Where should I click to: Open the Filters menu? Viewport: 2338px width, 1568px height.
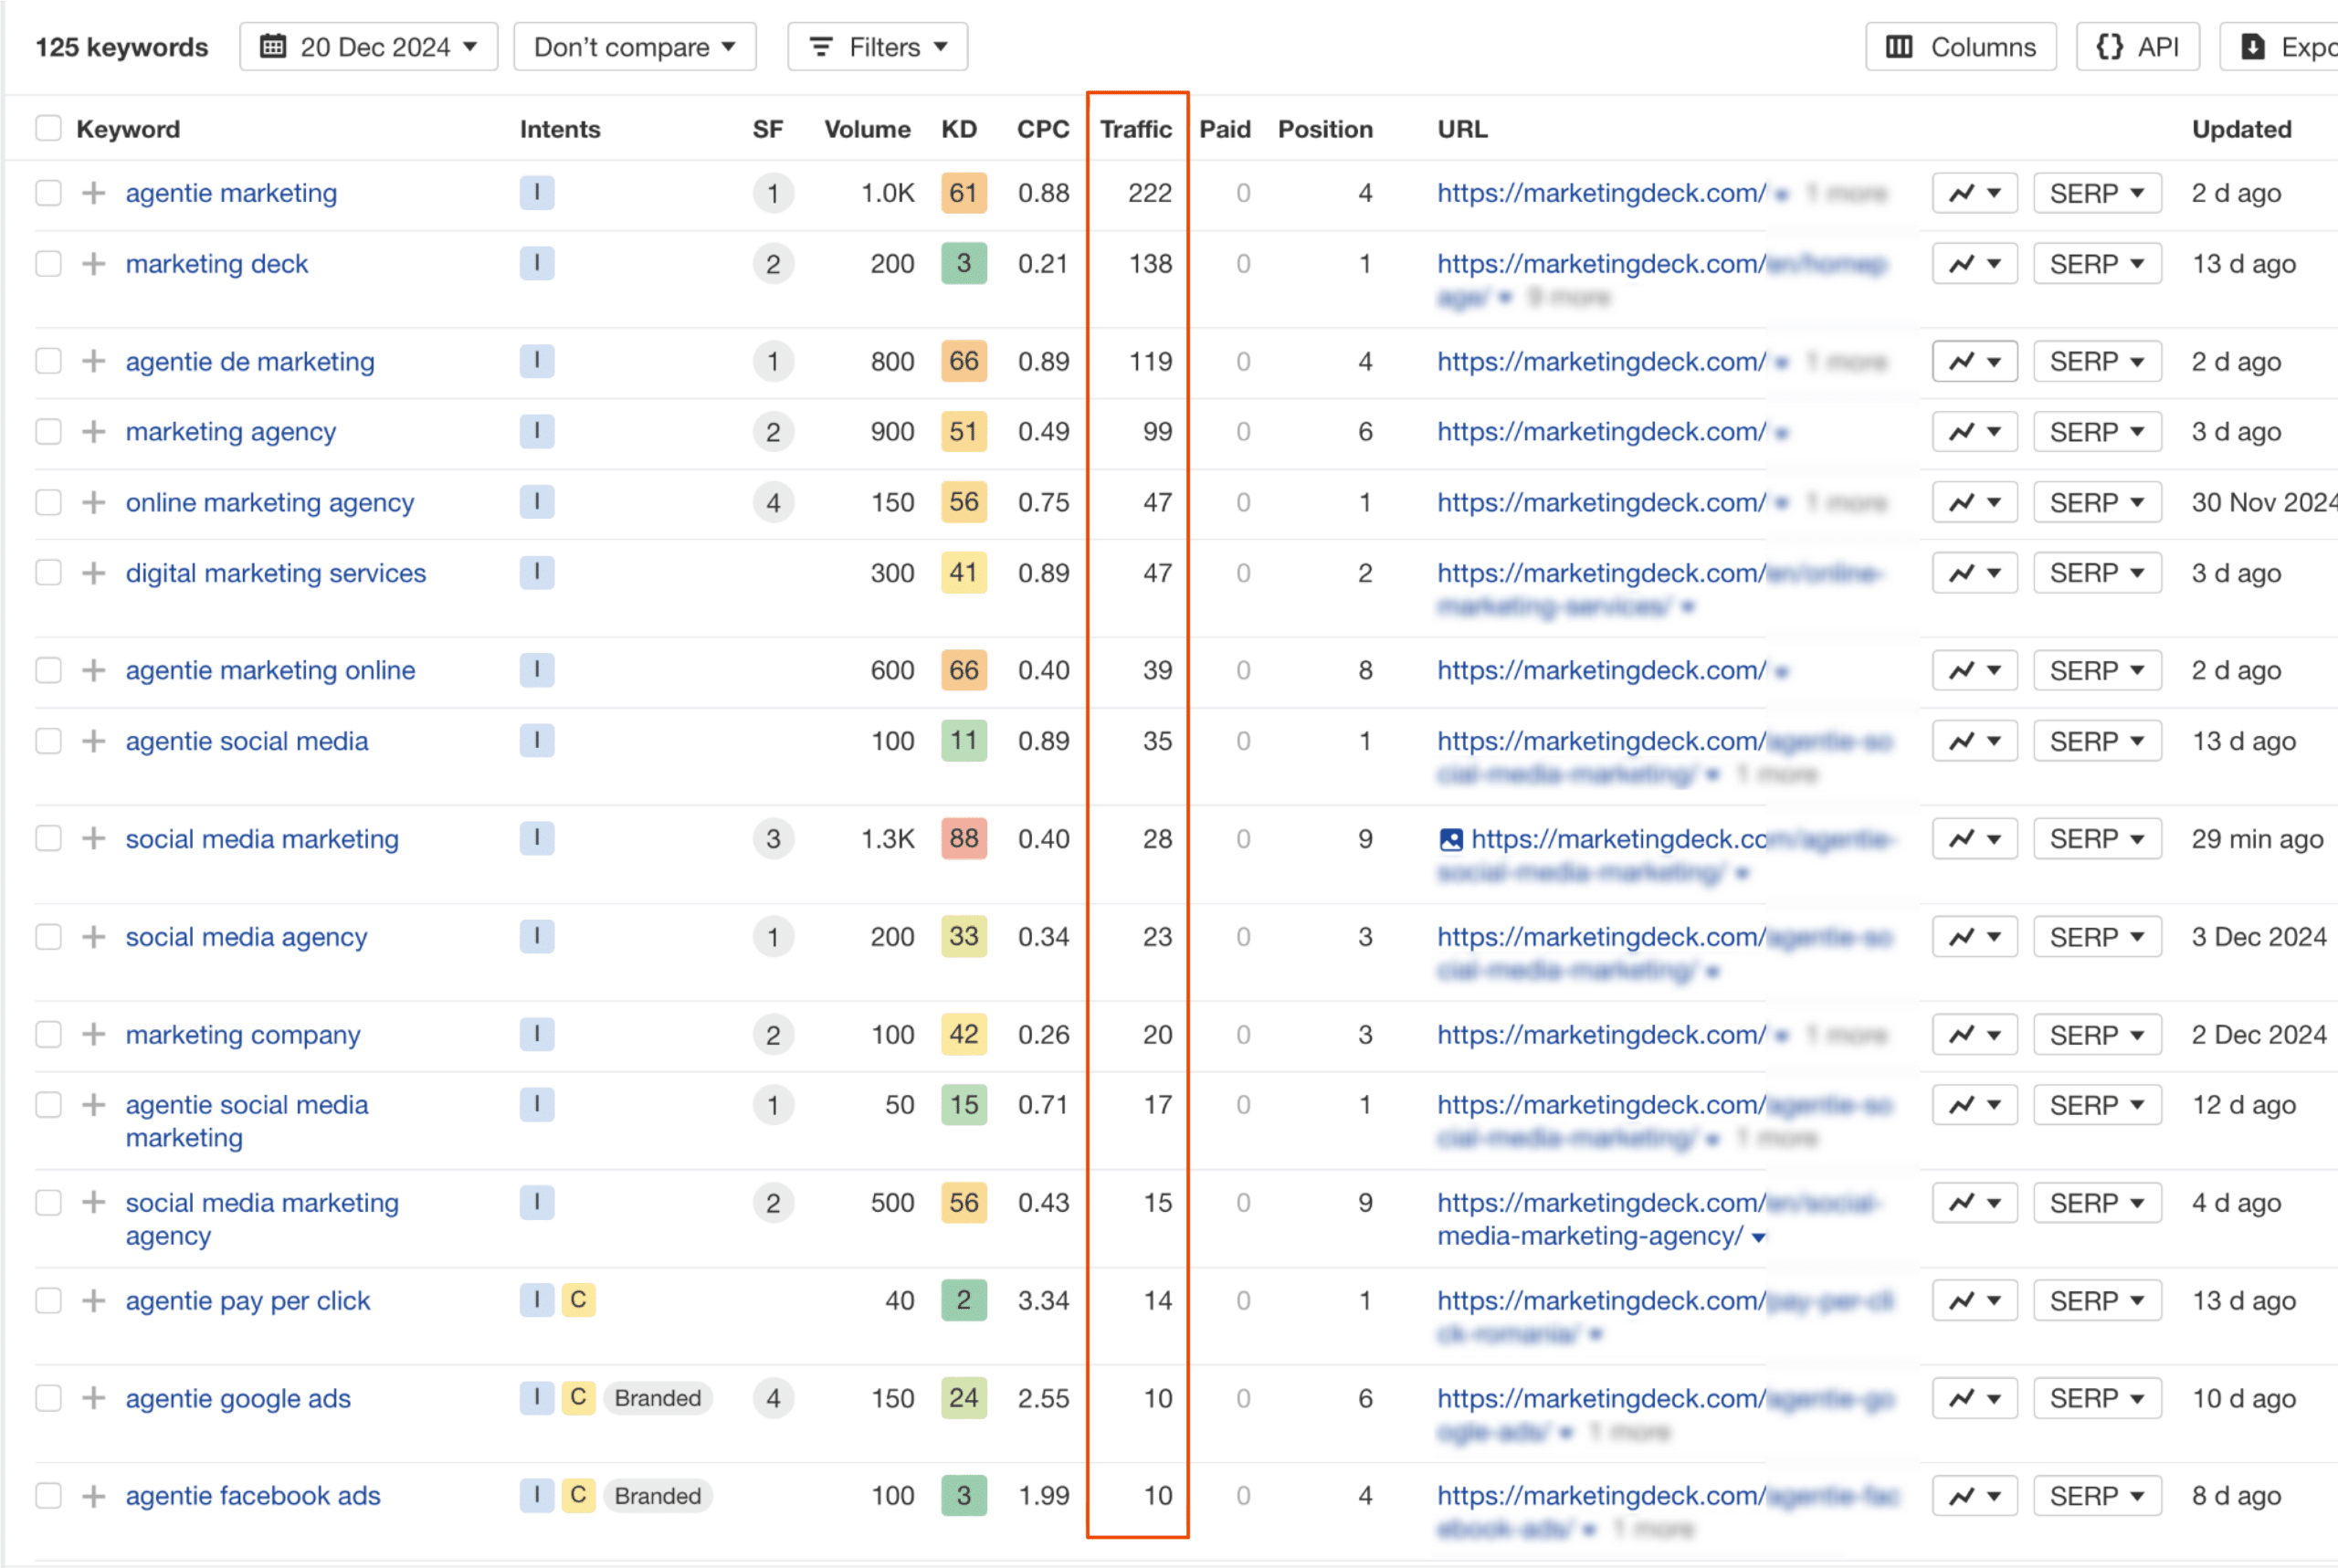pyautogui.click(x=877, y=47)
